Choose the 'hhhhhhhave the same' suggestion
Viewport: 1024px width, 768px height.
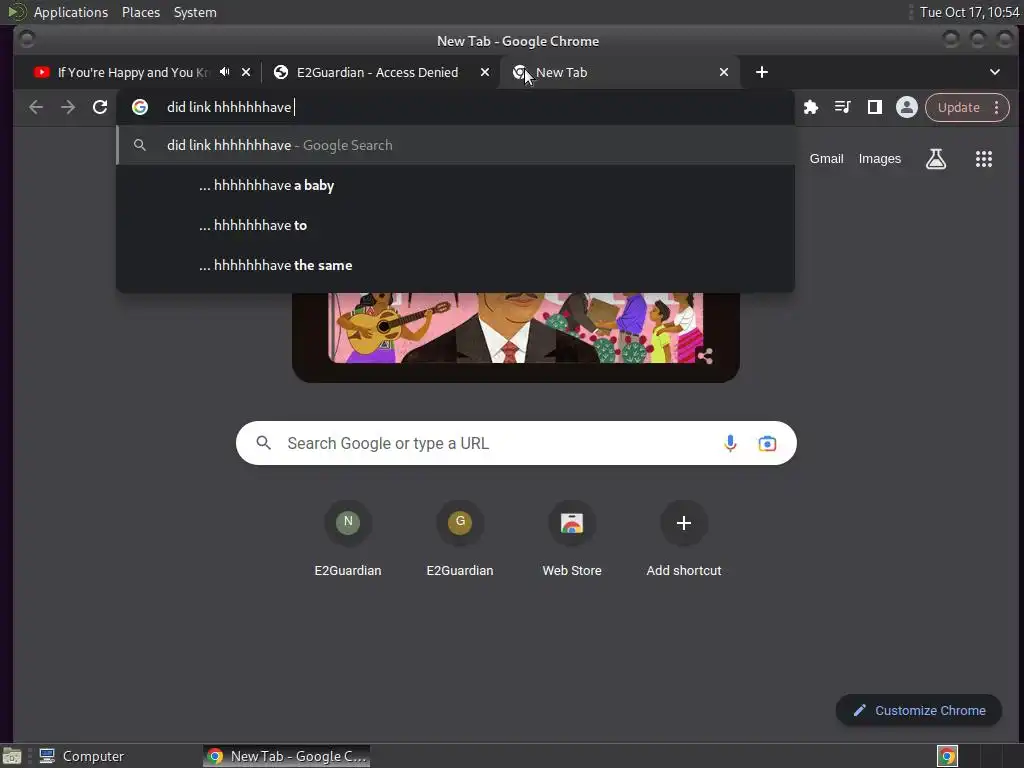(x=456, y=265)
